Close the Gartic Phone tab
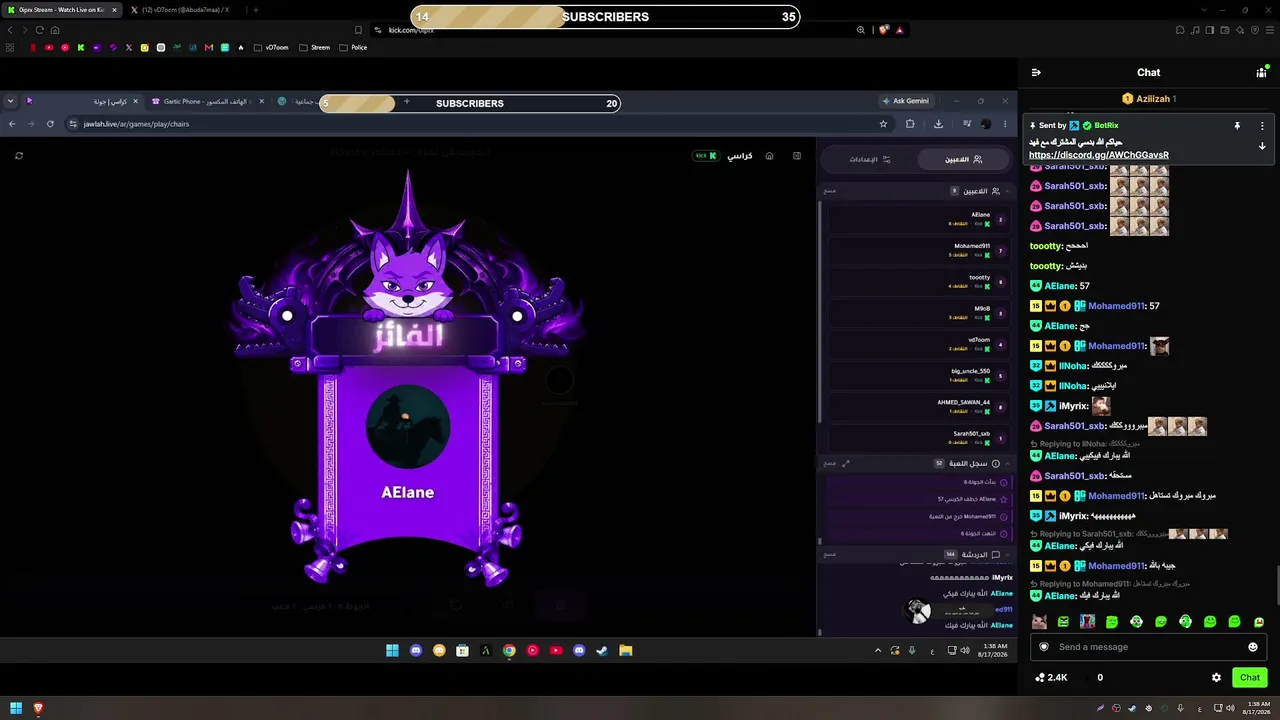The image size is (1280, 720). click(262, 101)
